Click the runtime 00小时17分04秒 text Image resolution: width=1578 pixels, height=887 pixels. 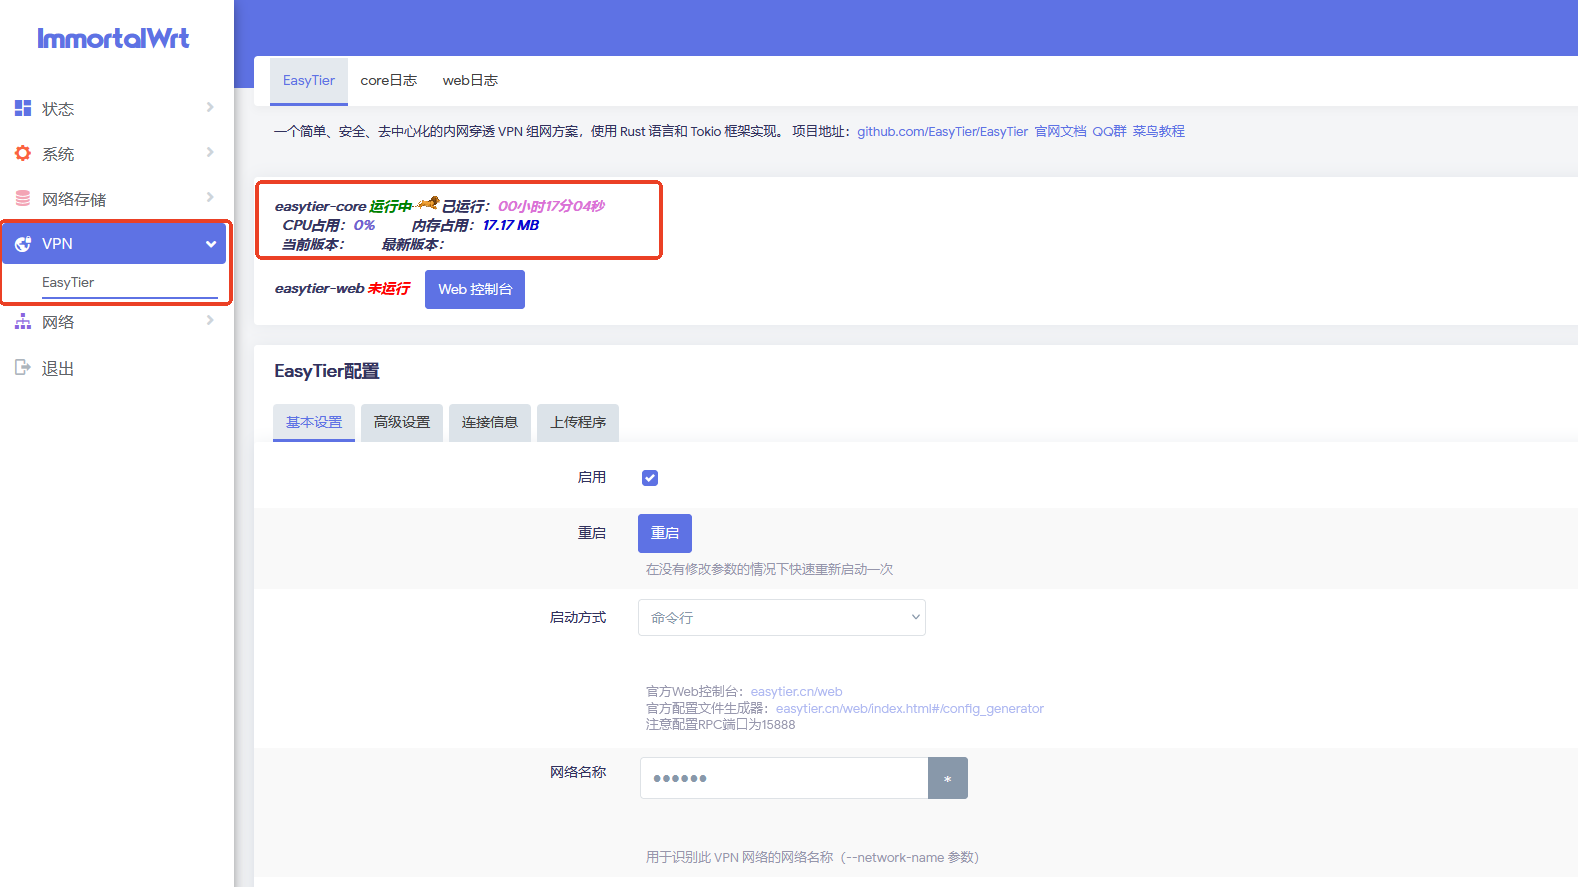coord(551,206)
